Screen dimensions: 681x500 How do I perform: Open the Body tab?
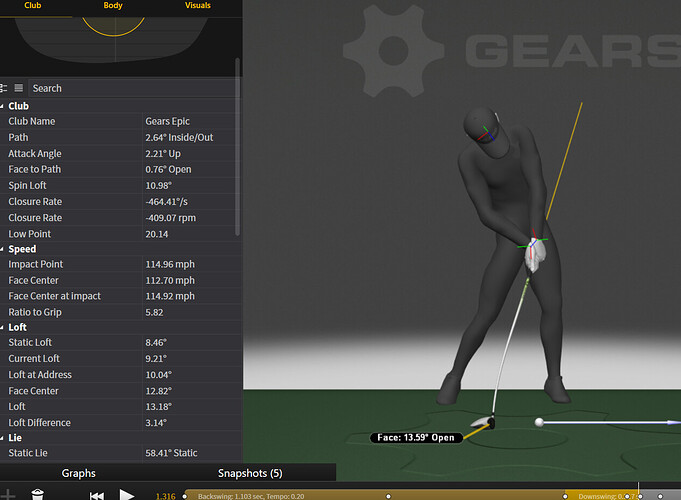coord(113,6)
